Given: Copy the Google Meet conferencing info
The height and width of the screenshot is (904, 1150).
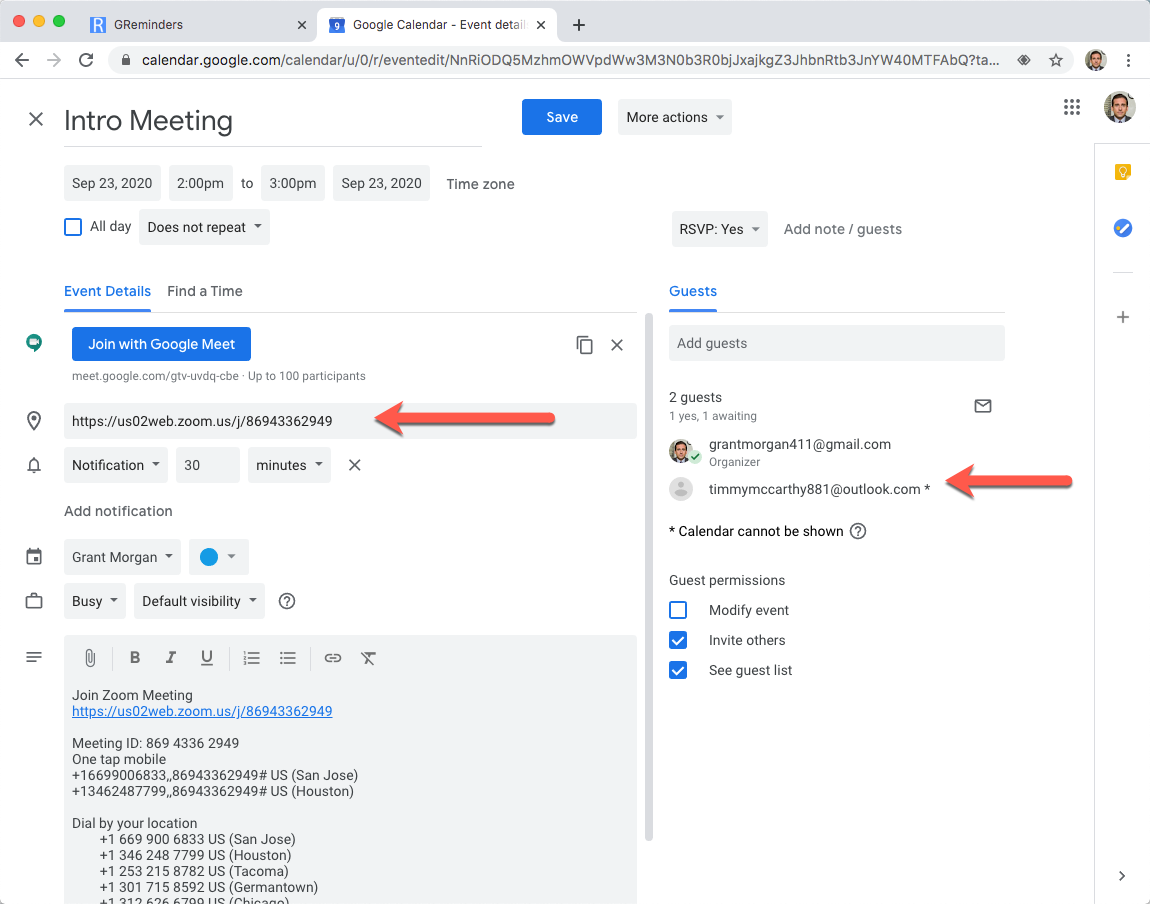Looking at the screenshot, I should coord(584,345).
